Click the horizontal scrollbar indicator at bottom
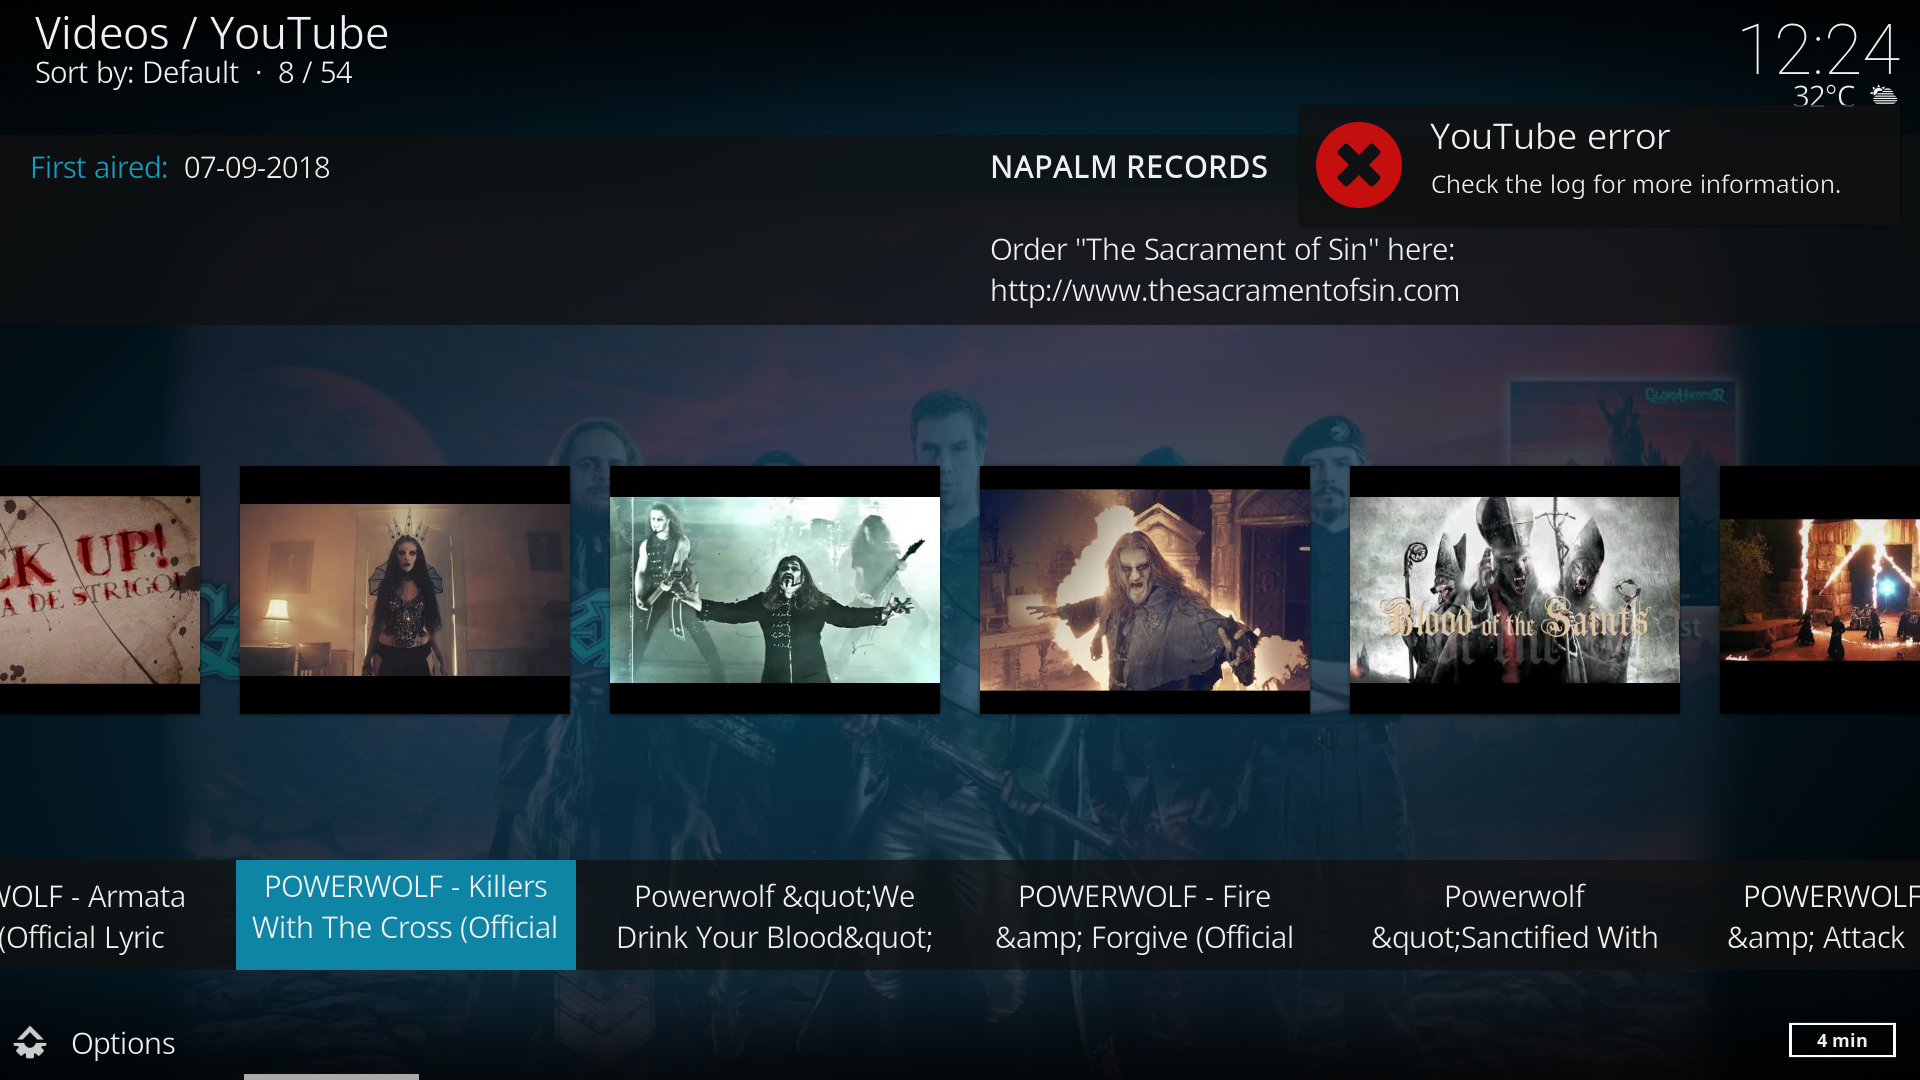Image resolution: width=1920 pixels, height=1080 pixels. pos(331,1076)
